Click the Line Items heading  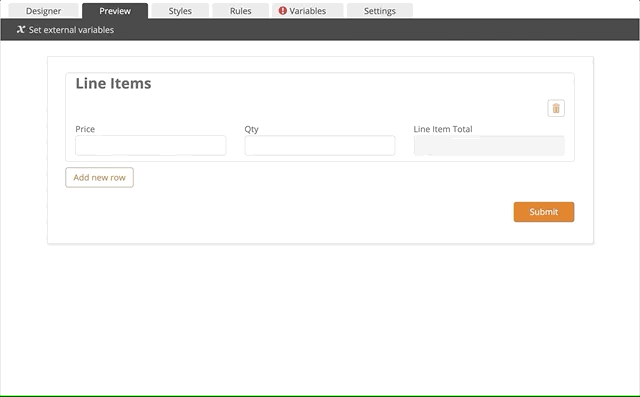click(113, 83)
